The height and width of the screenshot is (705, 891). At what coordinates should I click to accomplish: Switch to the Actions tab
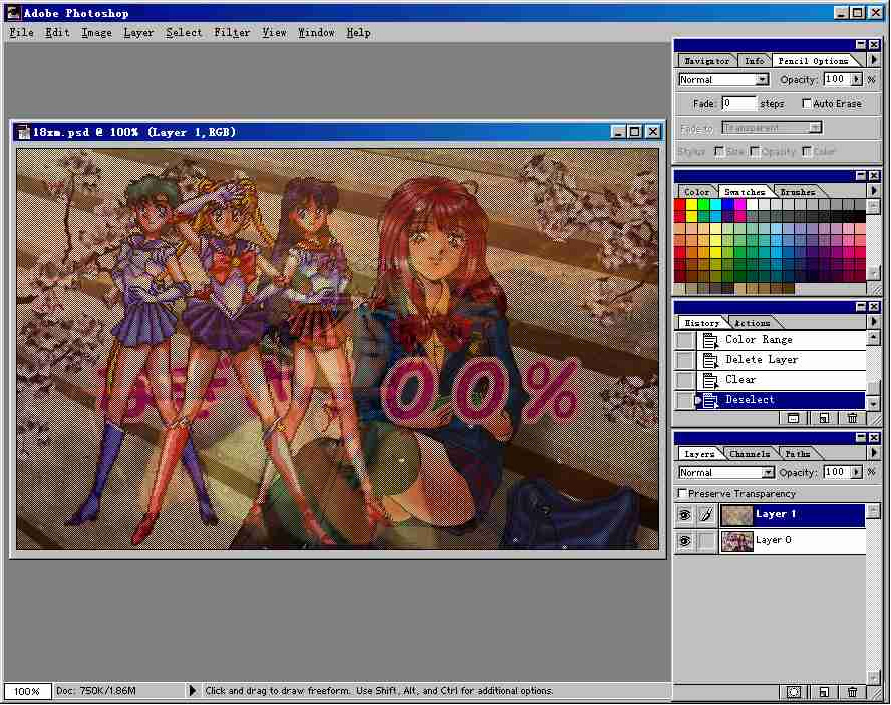[x=752, y=323]
